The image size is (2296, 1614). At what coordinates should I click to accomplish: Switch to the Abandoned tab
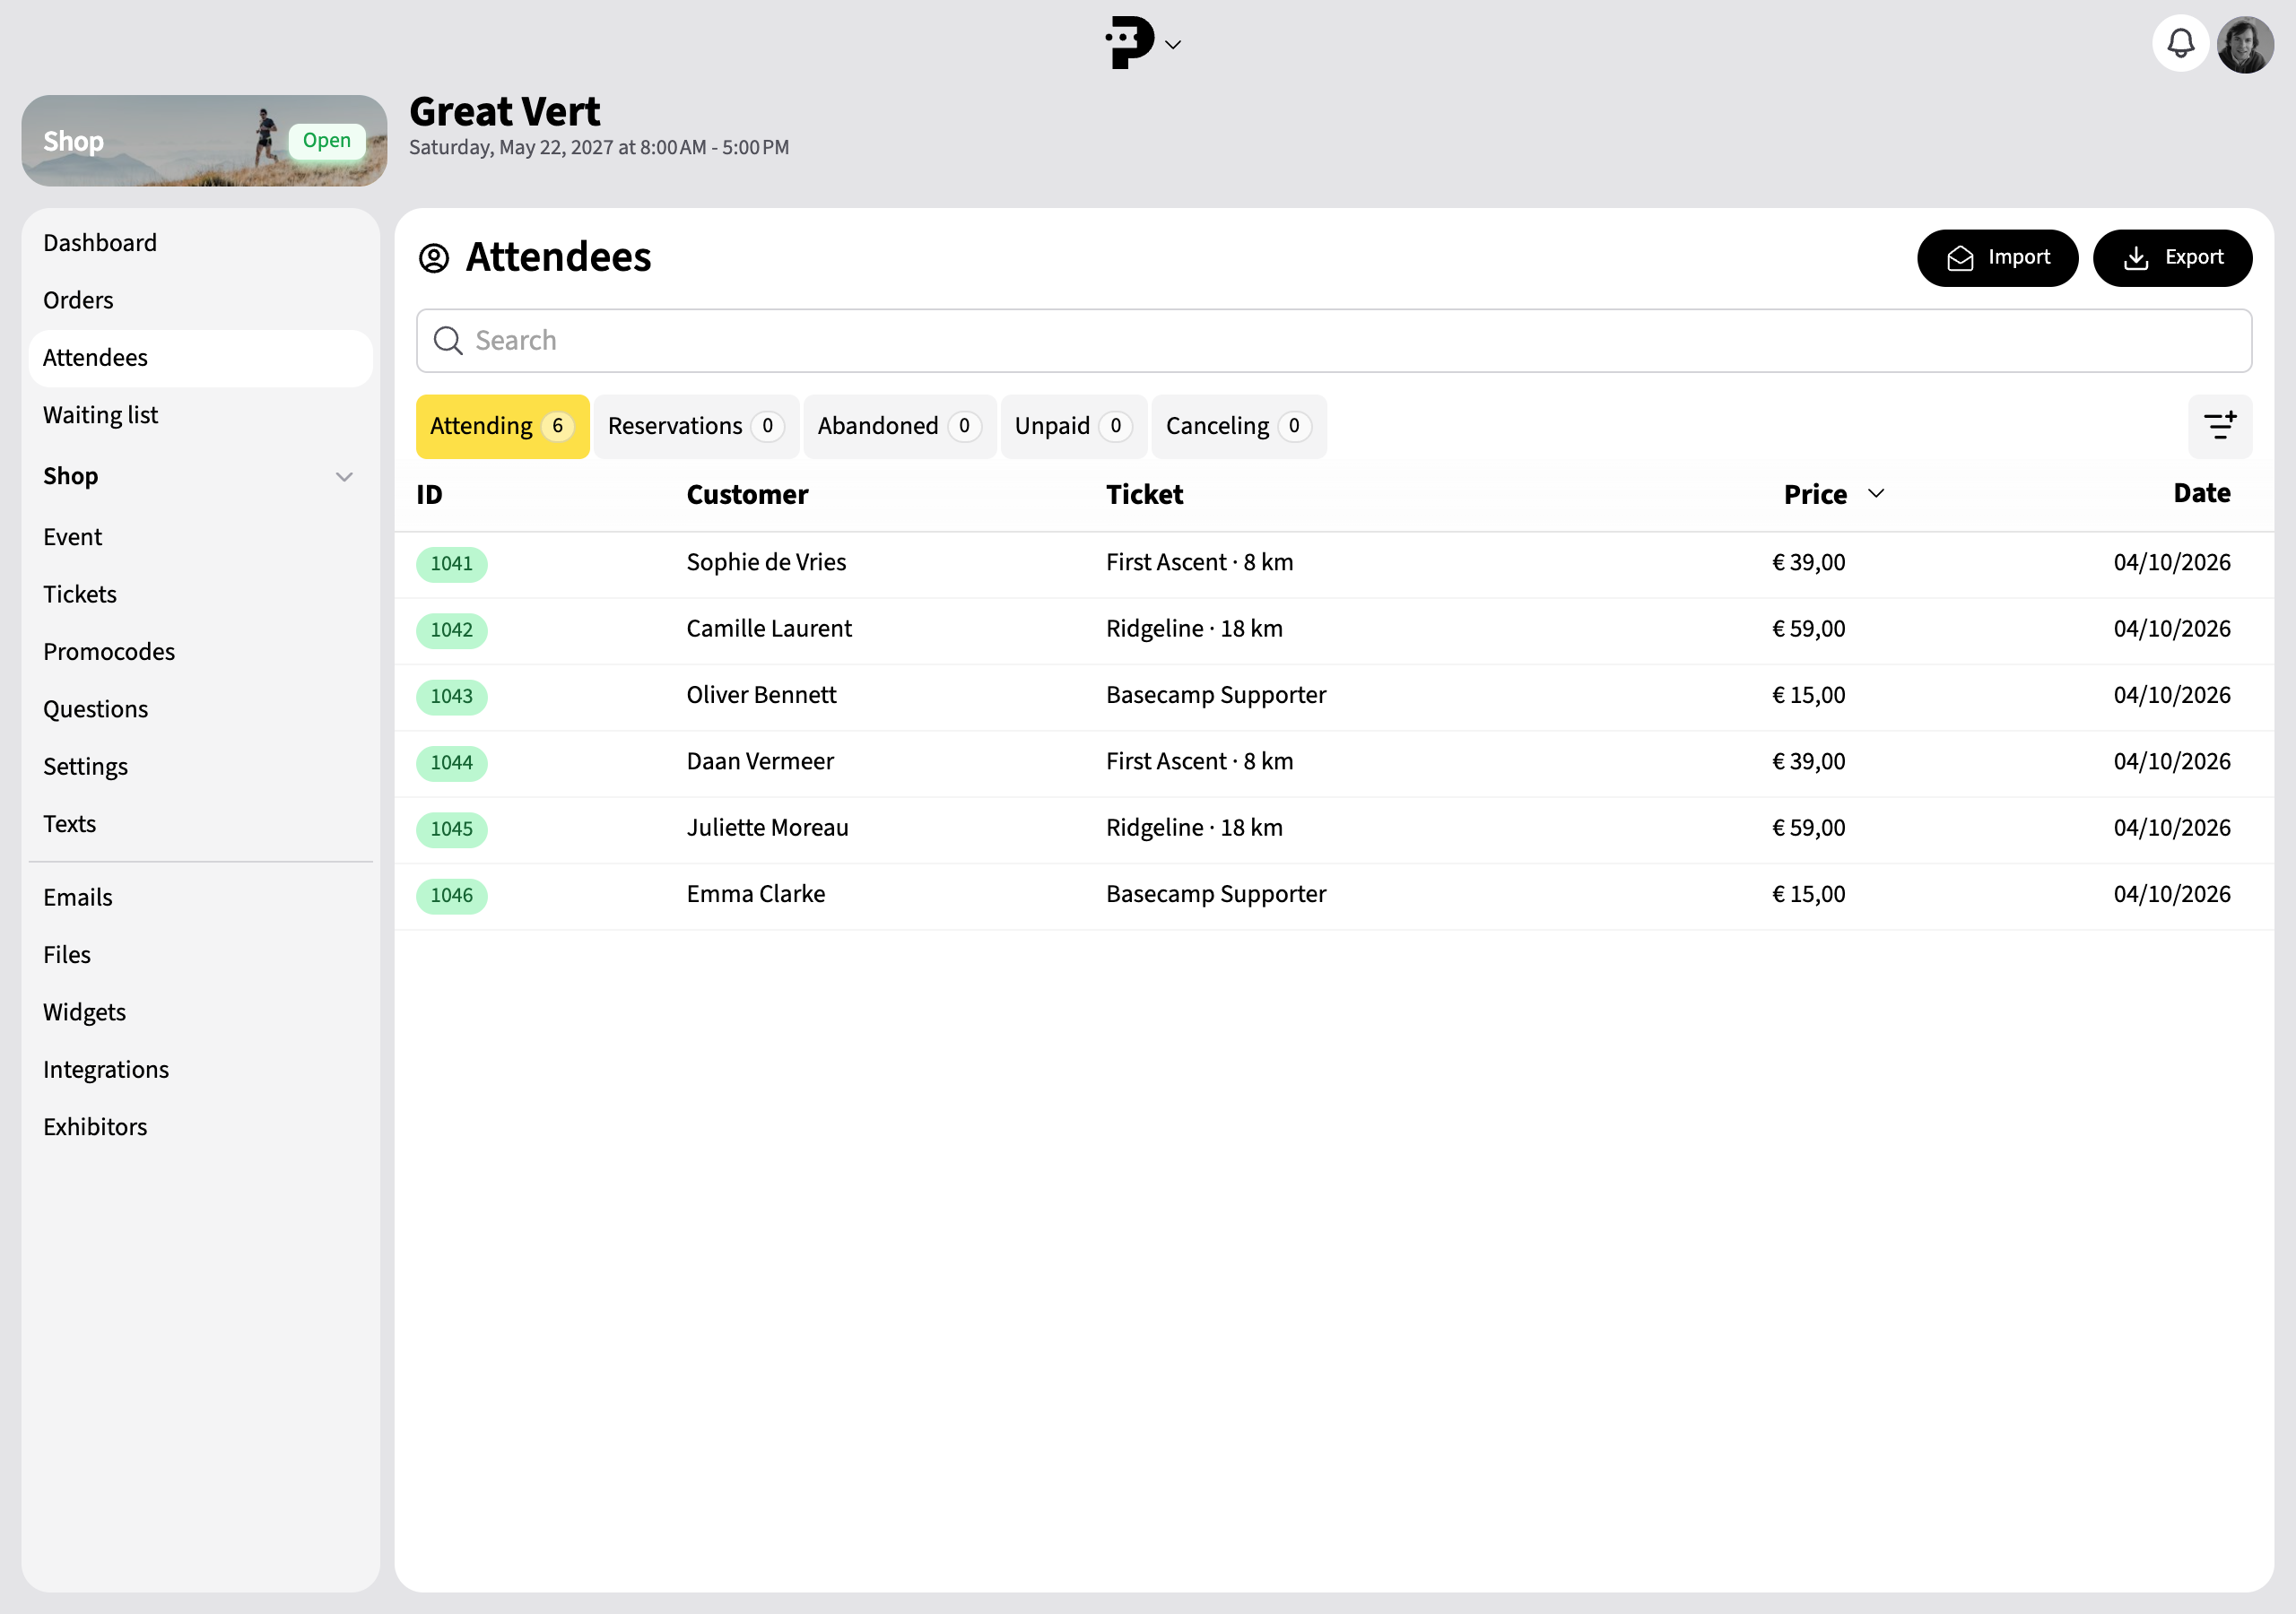tap(899, 427)
